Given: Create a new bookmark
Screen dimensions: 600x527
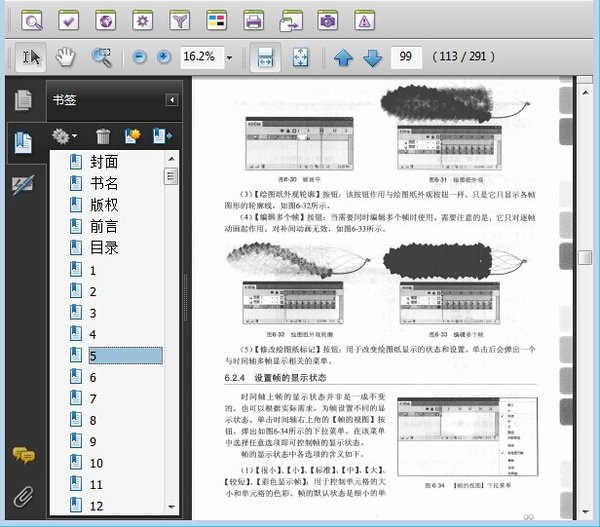Looking at the screenshot, I should tap(131, 135).
